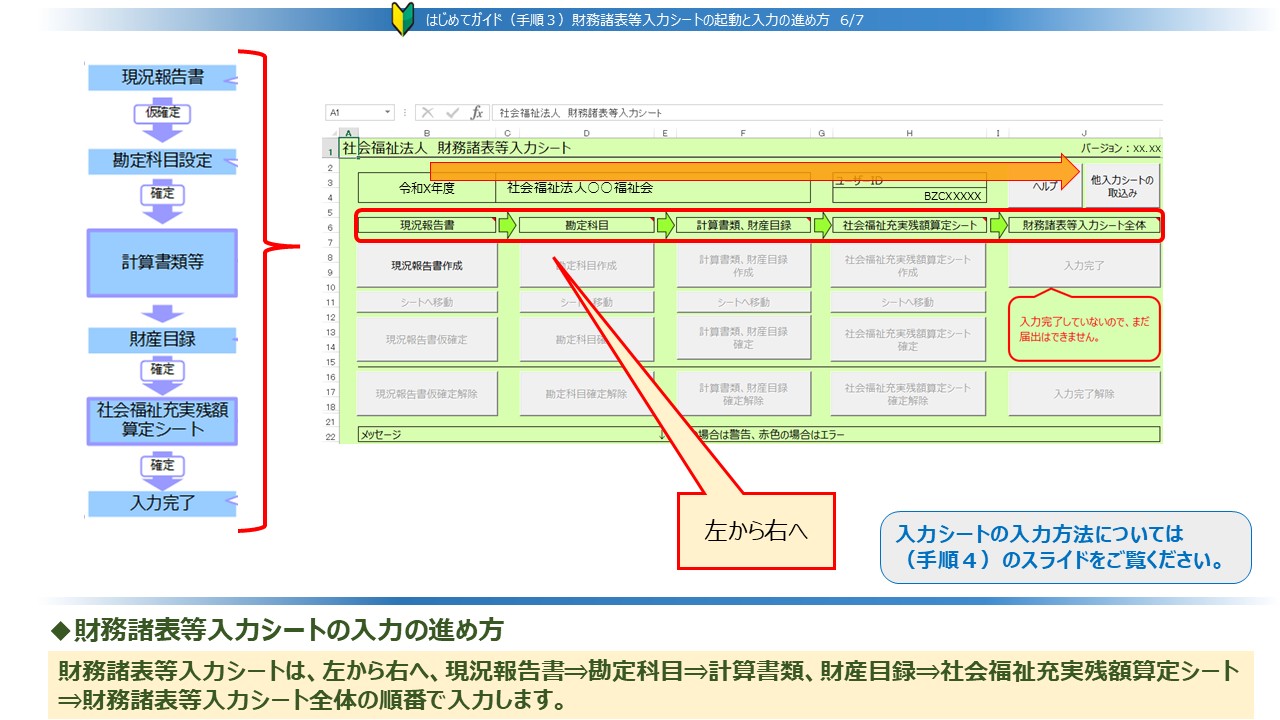Click the formula bar cancel X icon
The image size is (1280, 720).
click(x=427, y=113)
